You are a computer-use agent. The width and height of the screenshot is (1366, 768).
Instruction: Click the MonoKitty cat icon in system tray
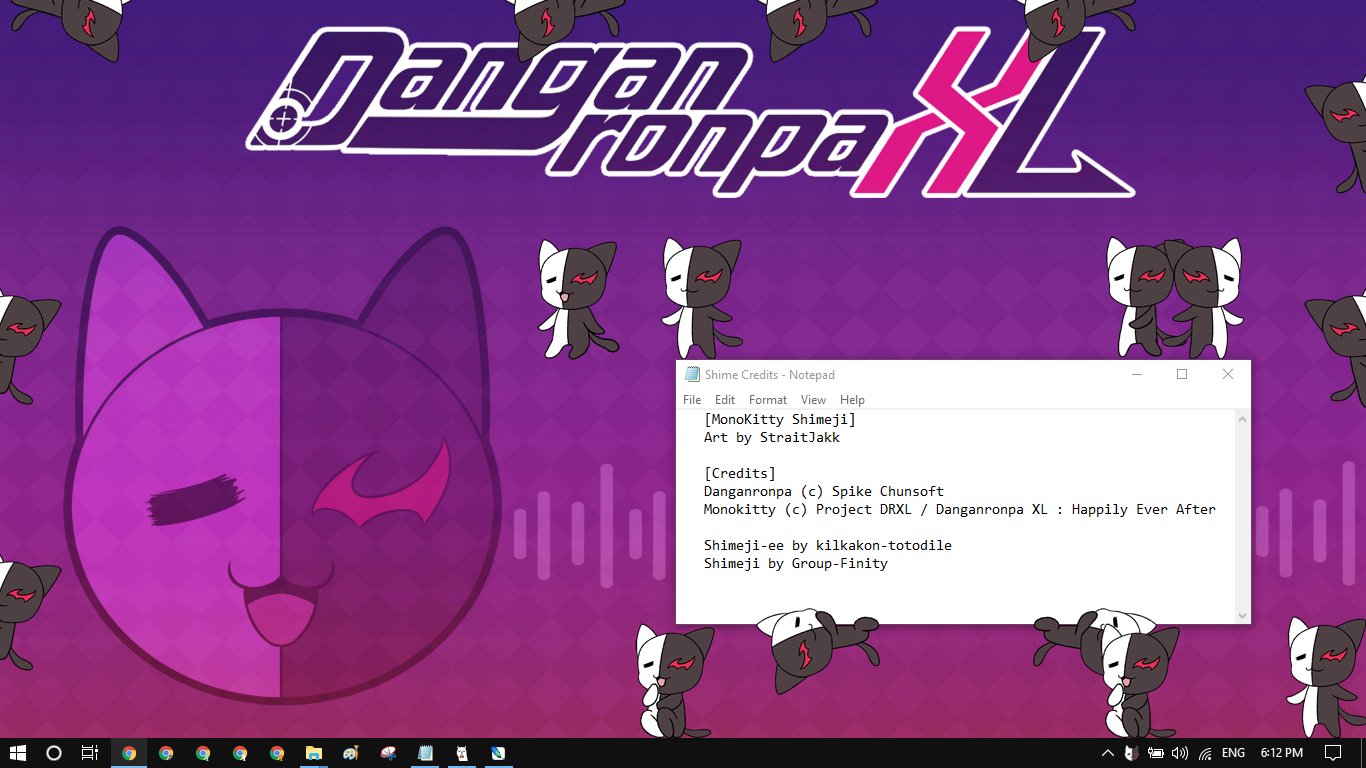tap(1131, 753)
